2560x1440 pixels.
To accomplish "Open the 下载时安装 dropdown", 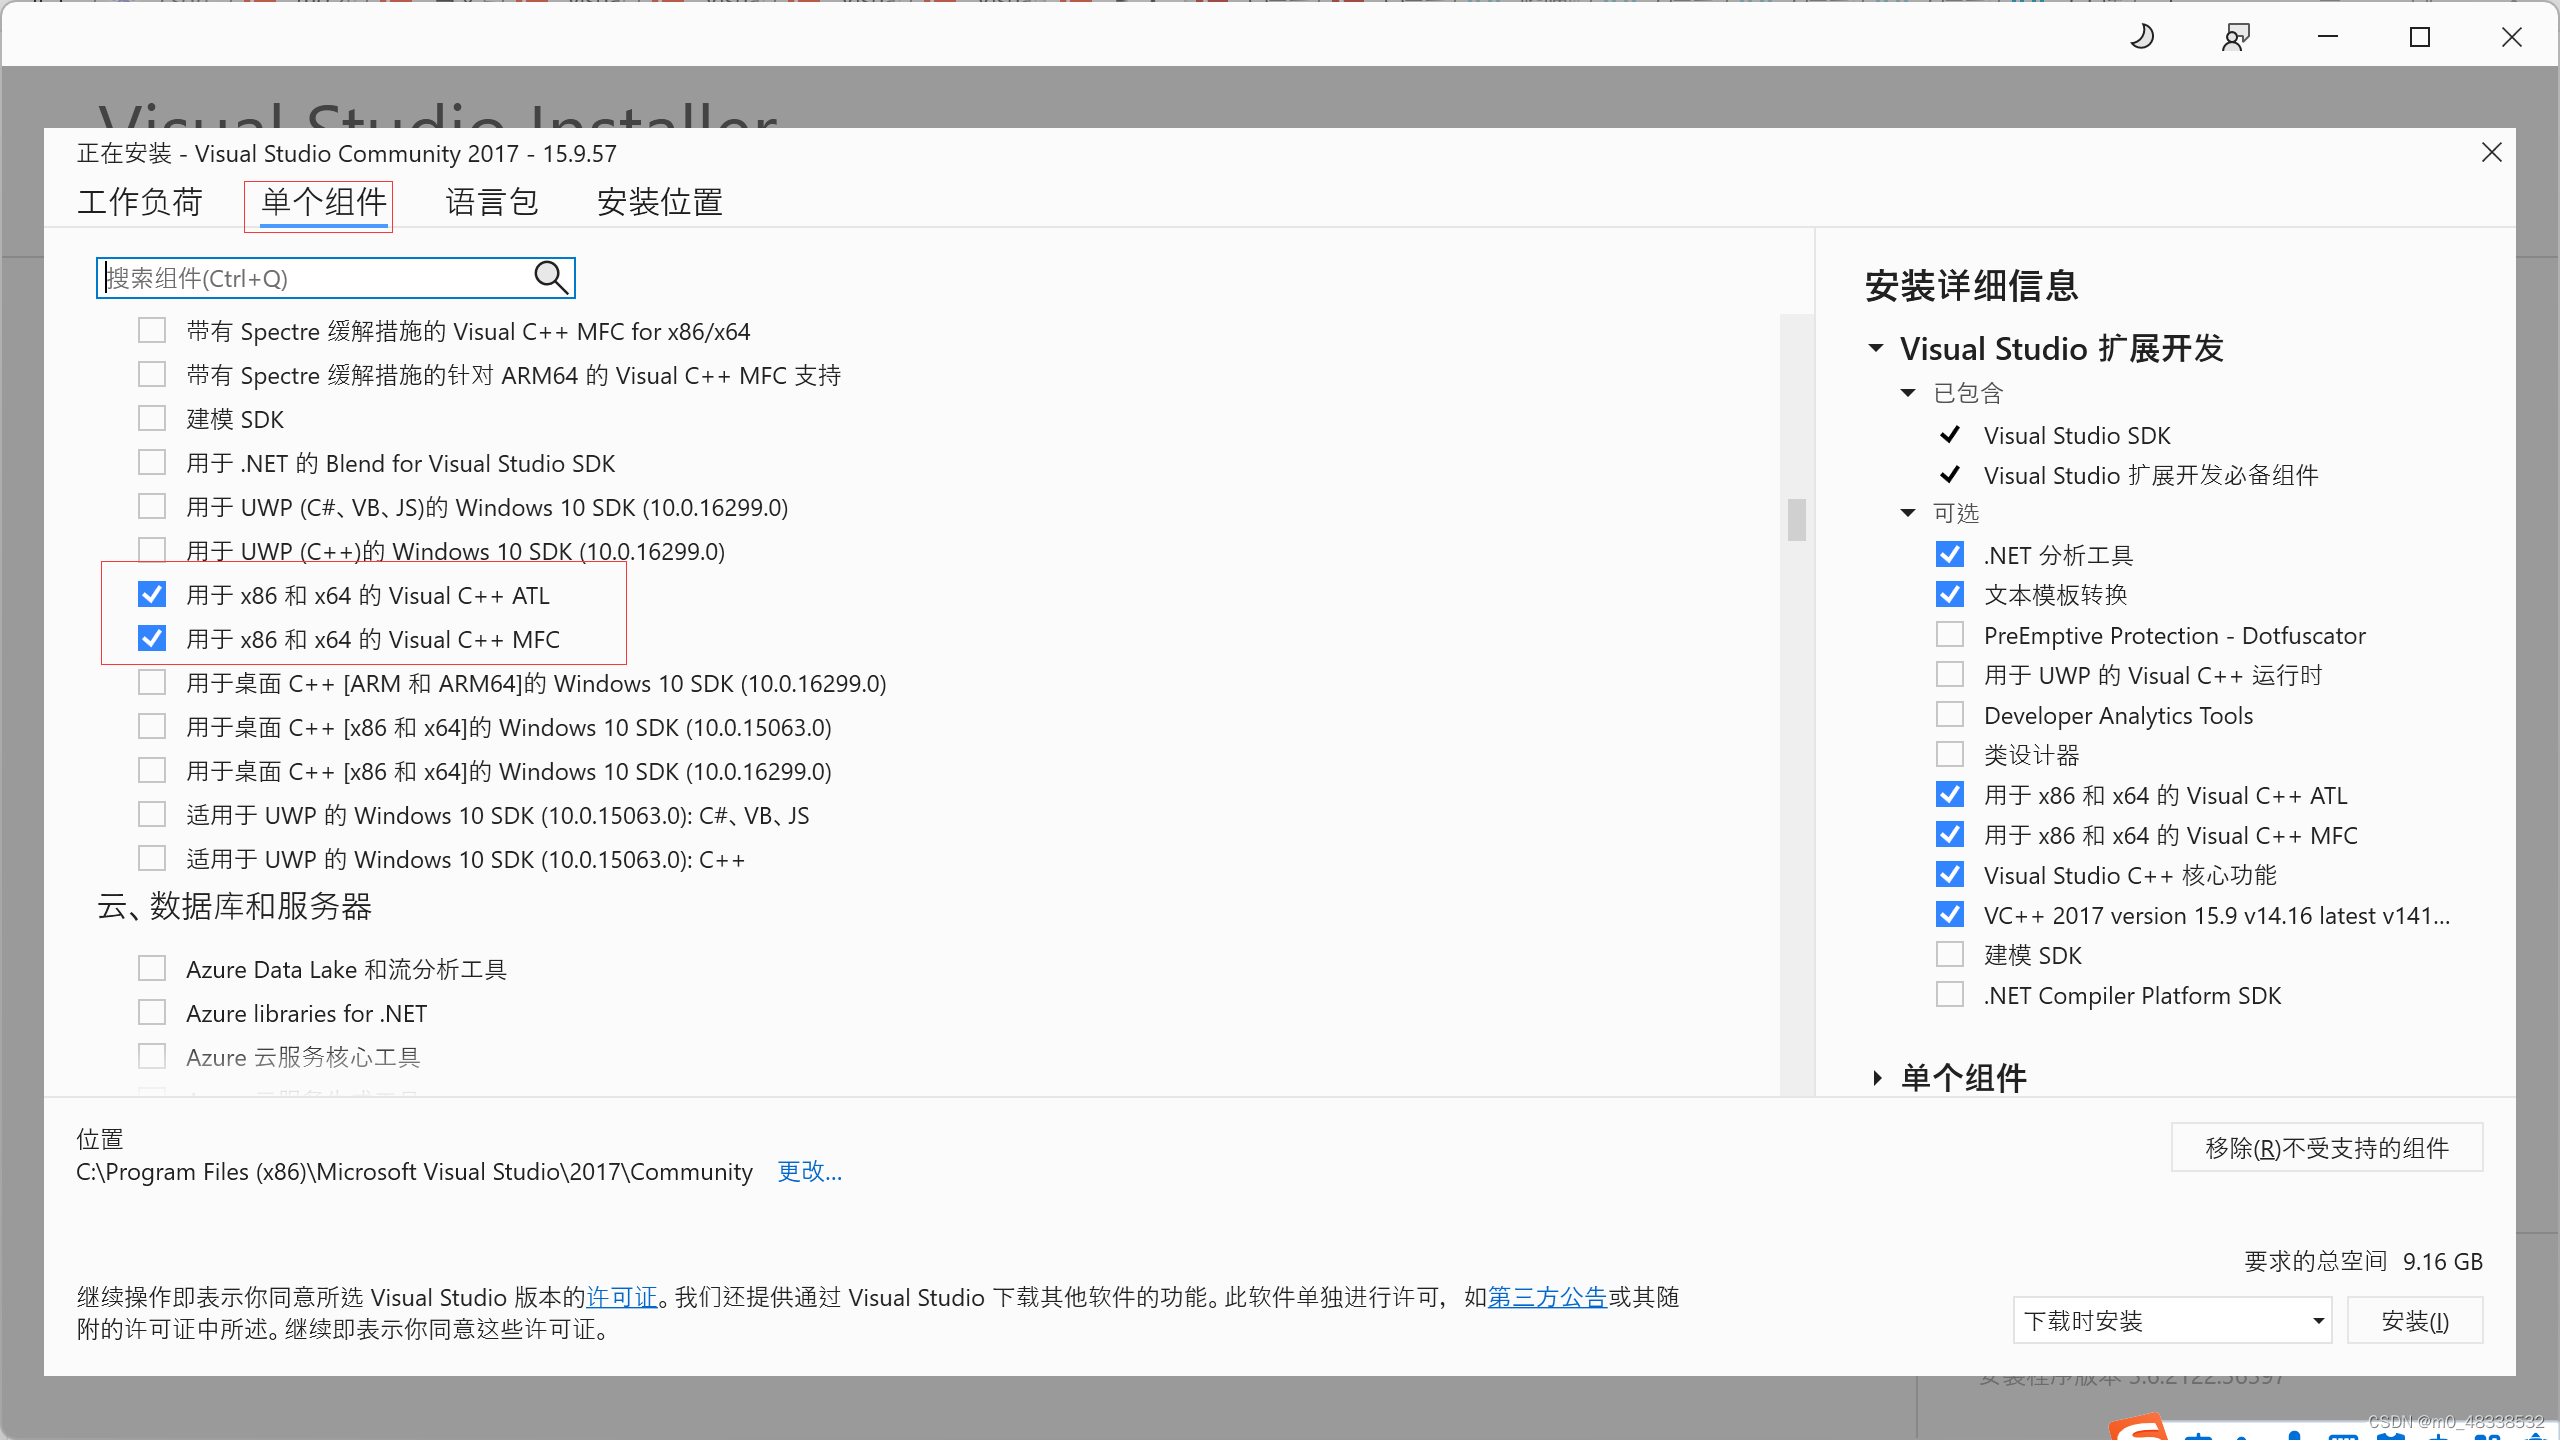I will (2172, 1321).
